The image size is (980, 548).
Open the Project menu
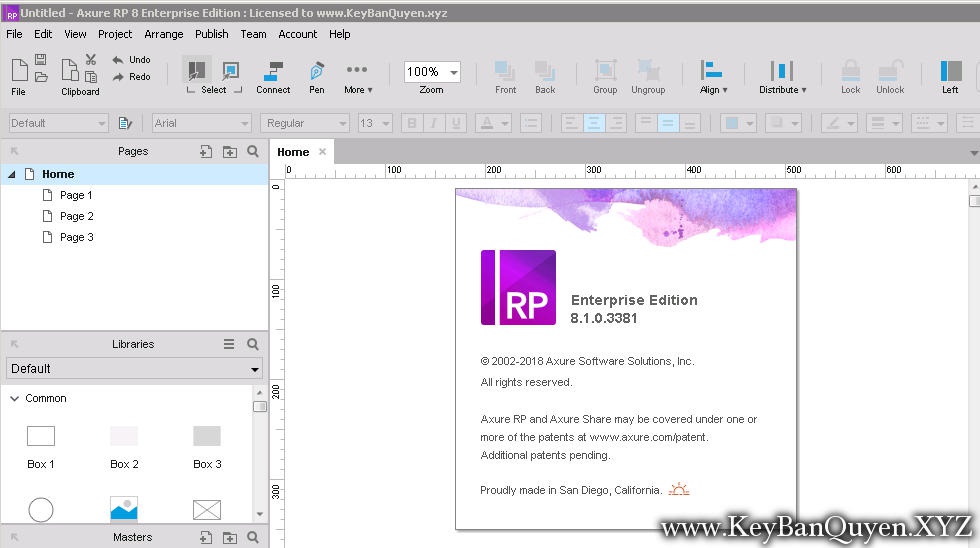click(x=115, y=34)
